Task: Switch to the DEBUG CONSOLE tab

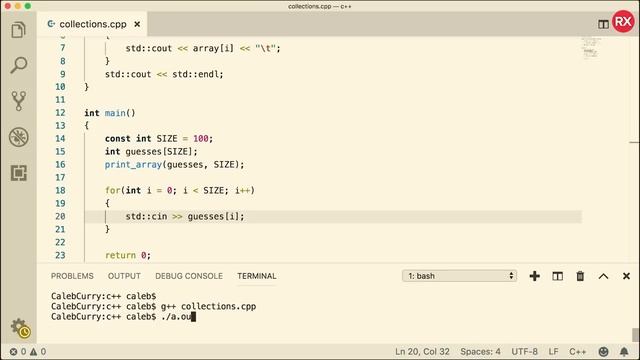Action: point(189,276)
